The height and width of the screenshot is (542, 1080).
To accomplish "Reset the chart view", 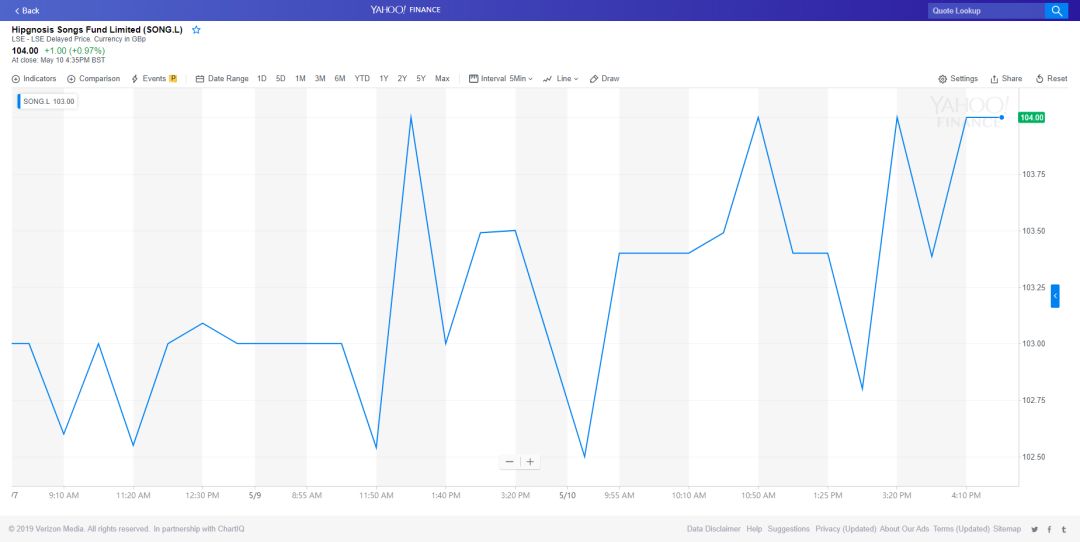I will click(x=1051, y=79).
